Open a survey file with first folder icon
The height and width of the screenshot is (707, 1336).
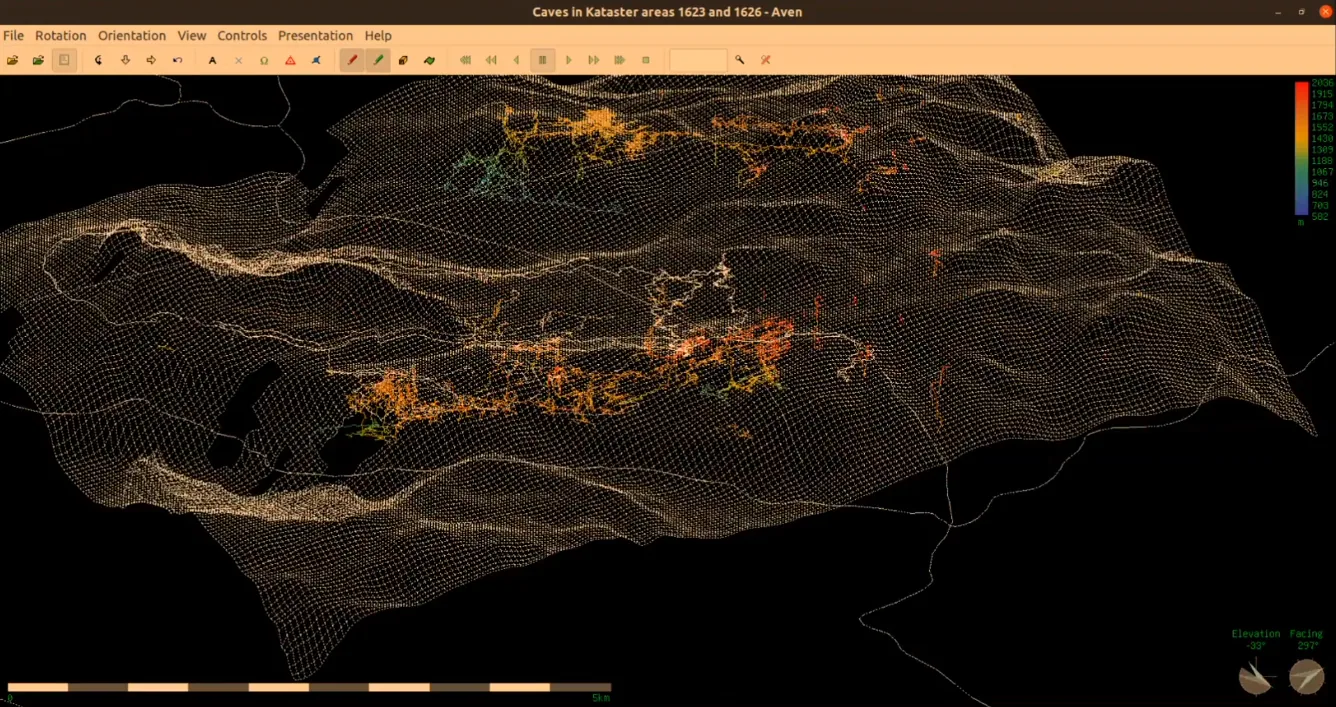[13, 60]
